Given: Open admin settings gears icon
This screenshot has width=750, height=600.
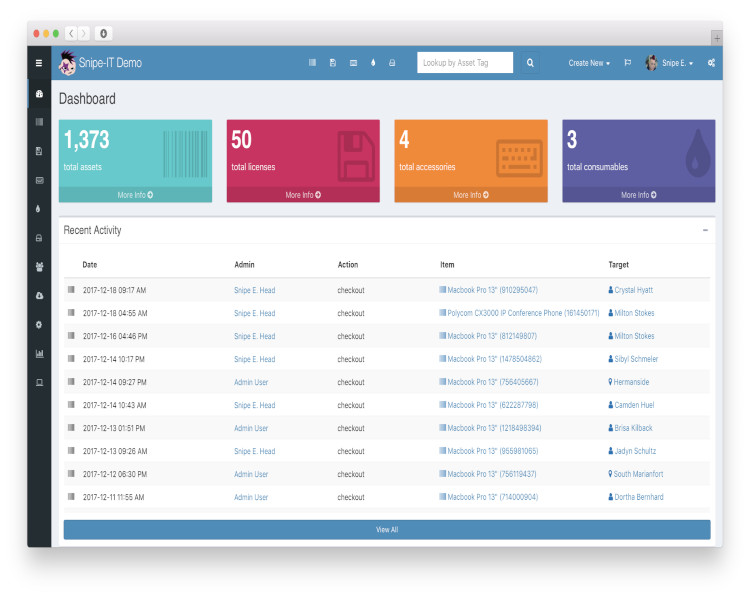Looking at the screenshot, I should point(711,63).
